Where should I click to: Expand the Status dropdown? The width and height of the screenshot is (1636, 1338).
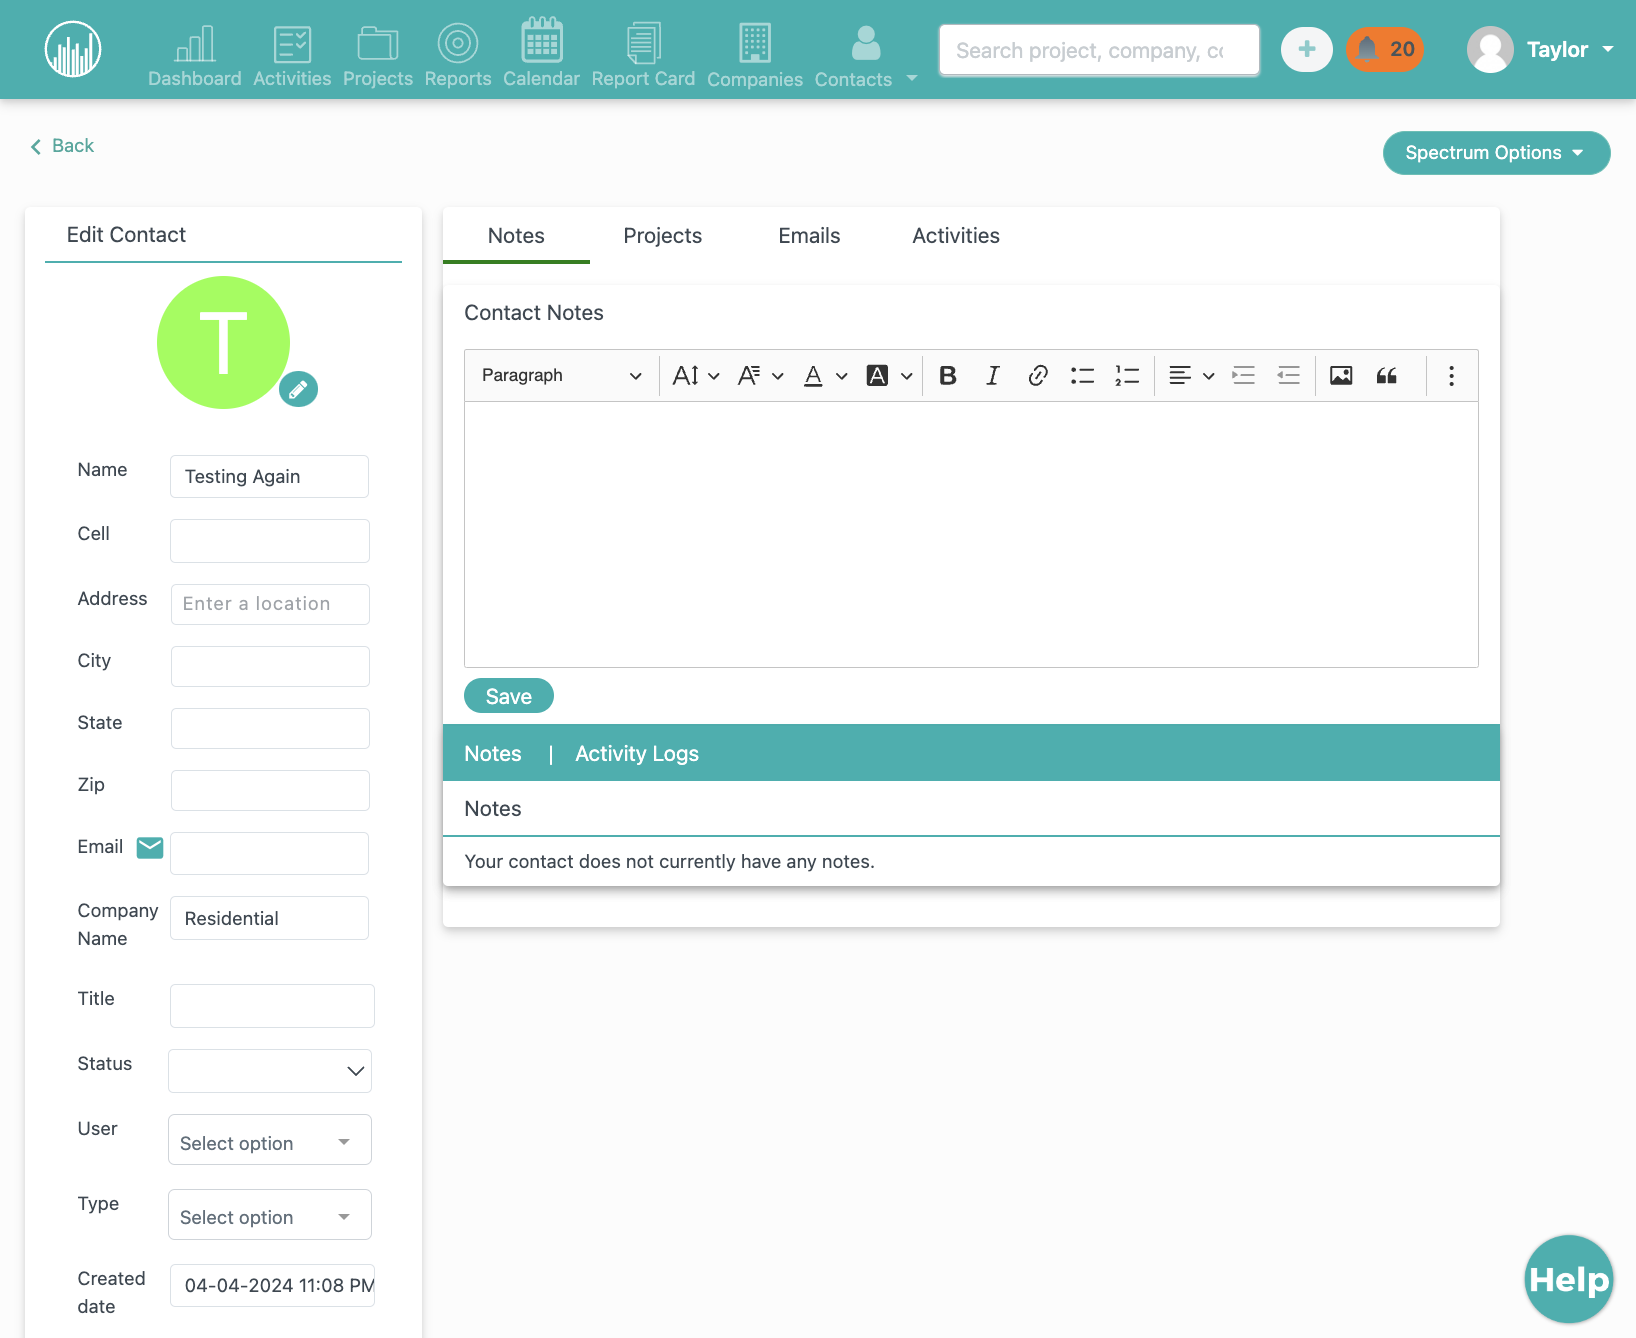(270, 1071)
